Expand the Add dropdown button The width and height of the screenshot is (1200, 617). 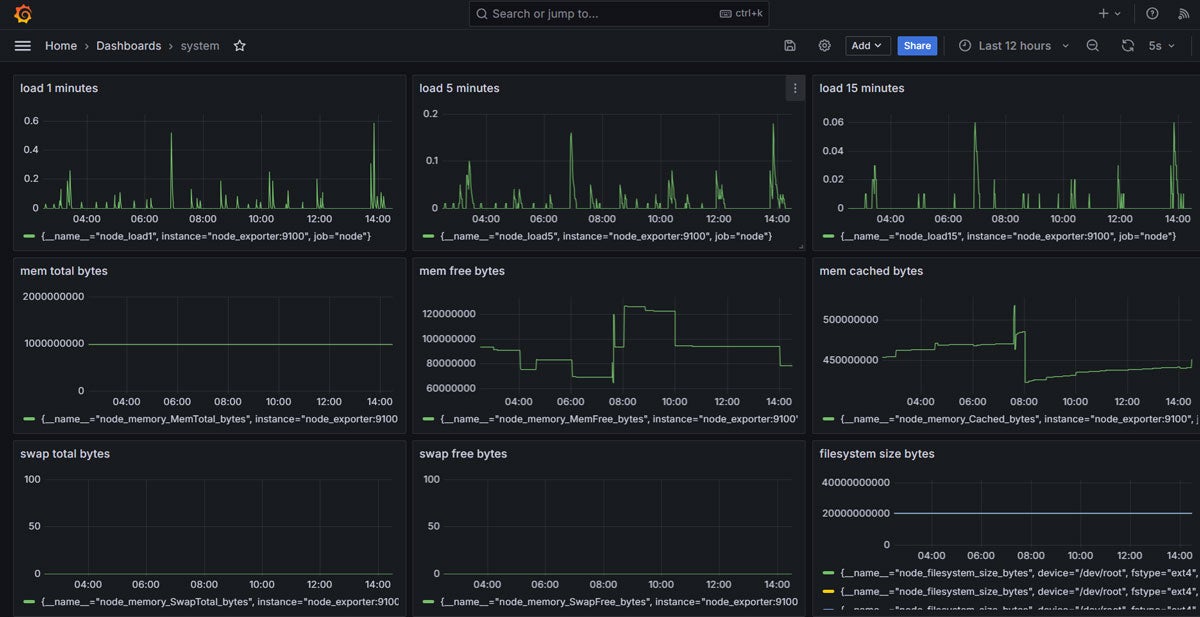click(x=867, y=46)
